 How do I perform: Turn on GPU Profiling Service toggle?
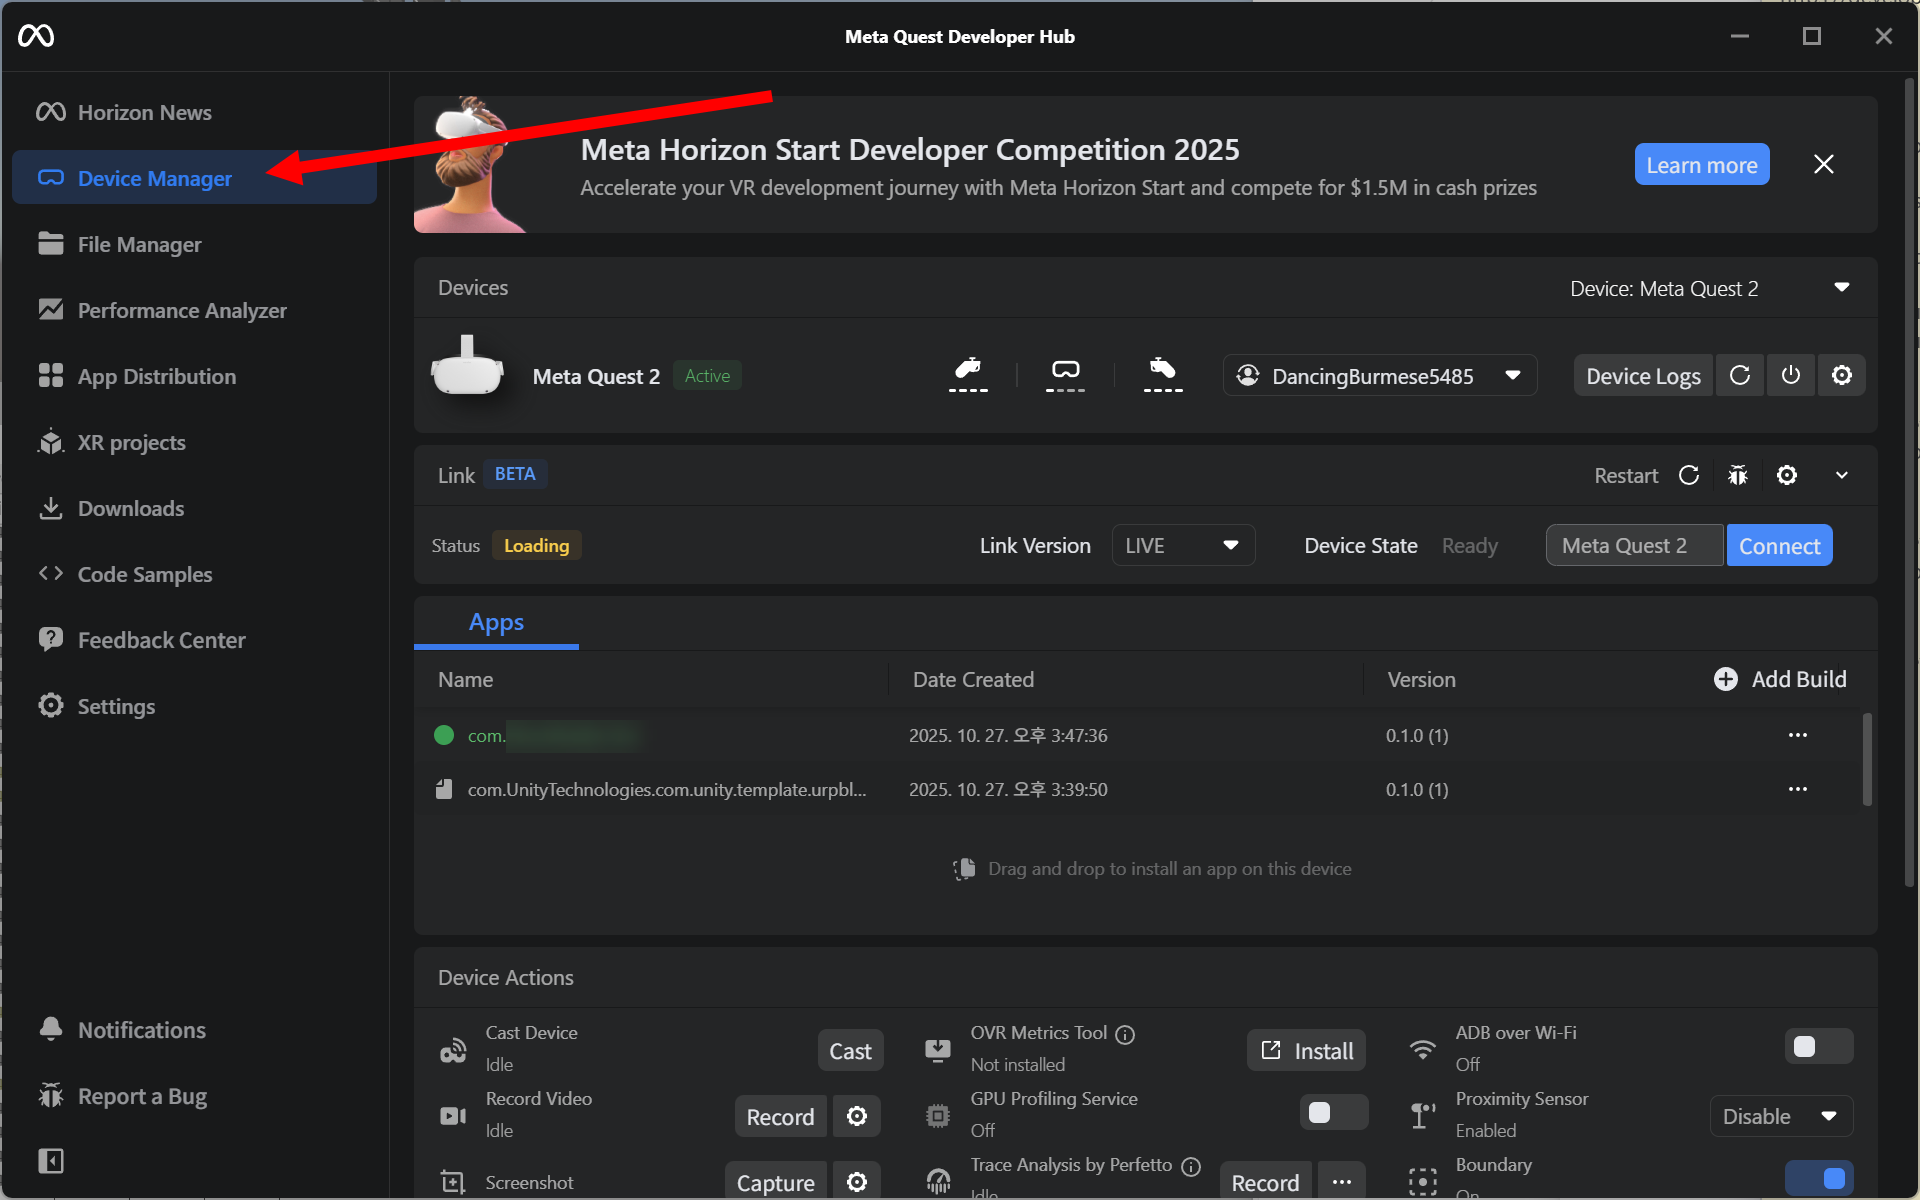pyautogui.click(x=1332, y=1112)
